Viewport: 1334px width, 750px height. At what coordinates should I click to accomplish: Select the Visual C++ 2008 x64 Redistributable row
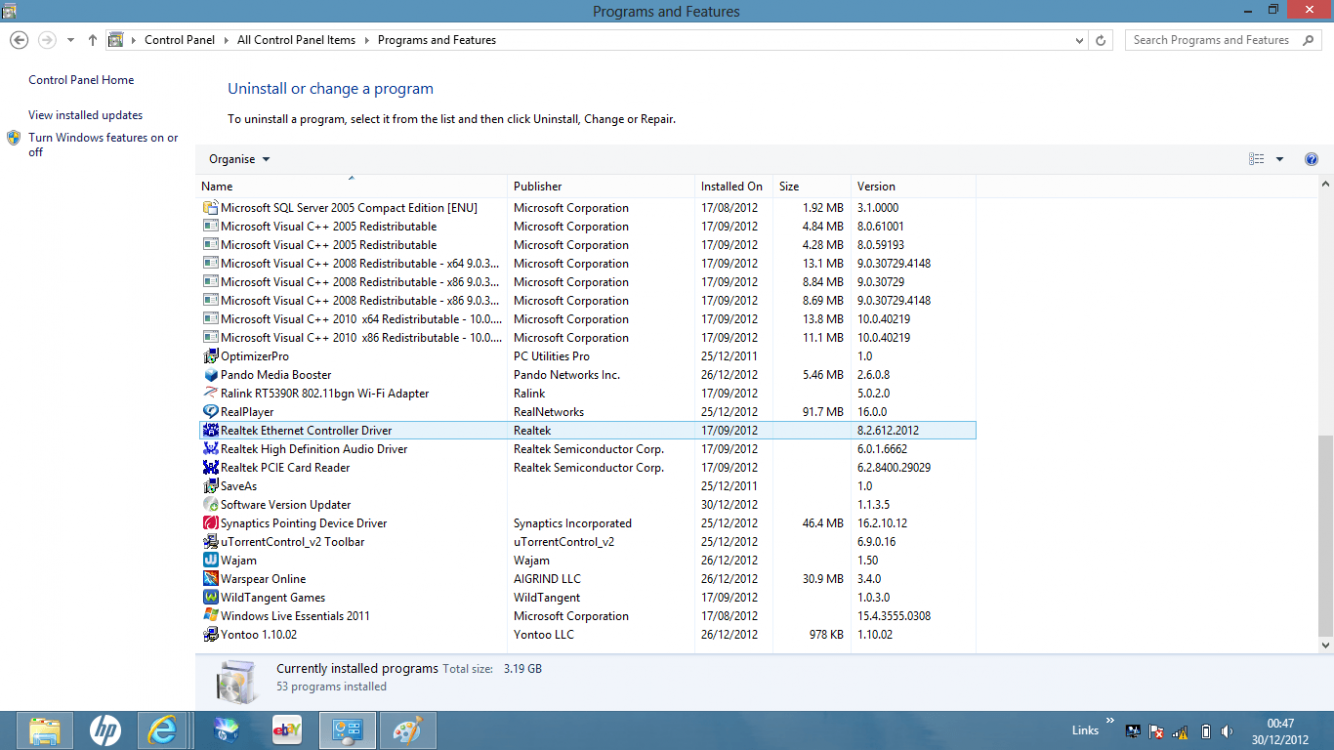(587, 263)
